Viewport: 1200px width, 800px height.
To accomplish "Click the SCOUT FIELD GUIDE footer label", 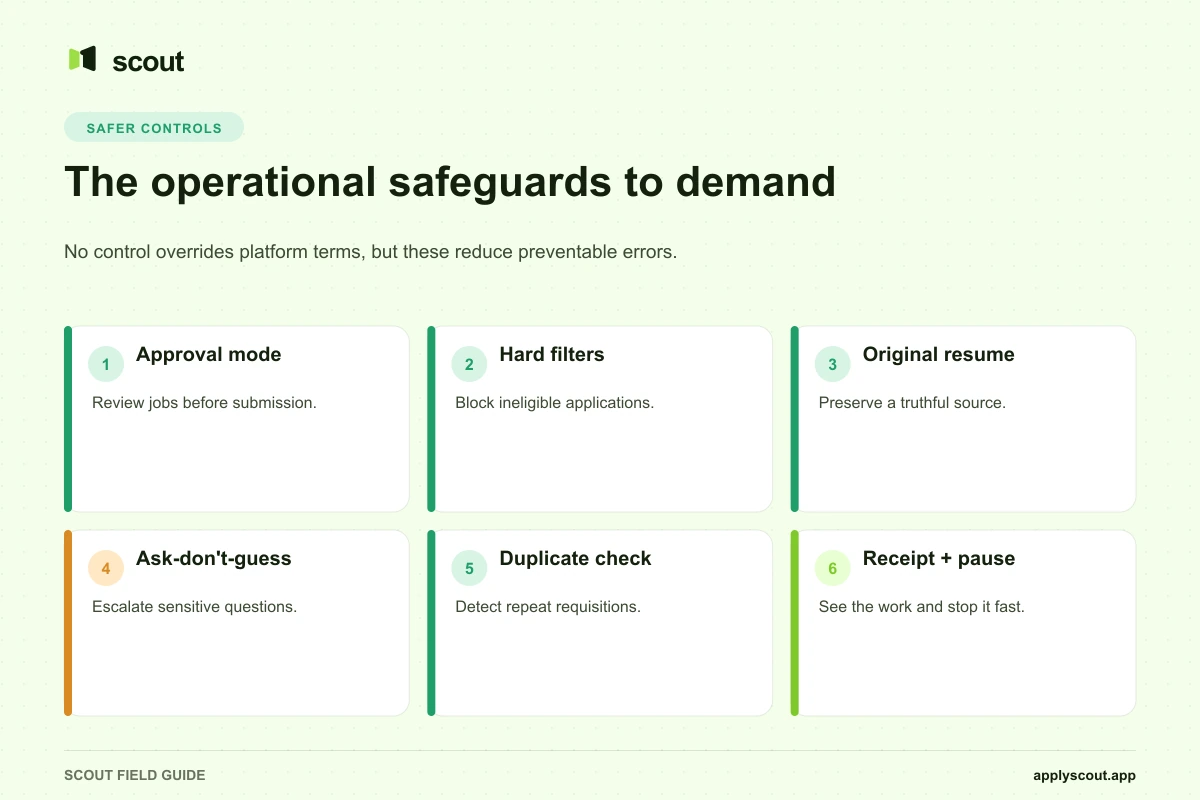I will [135, 776].
